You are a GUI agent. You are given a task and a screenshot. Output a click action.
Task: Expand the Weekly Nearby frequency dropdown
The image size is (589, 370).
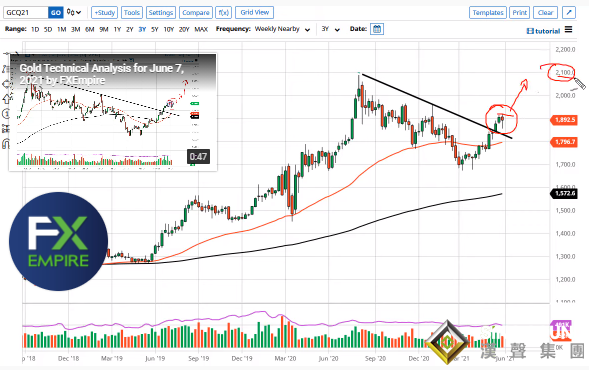[282, 29]
